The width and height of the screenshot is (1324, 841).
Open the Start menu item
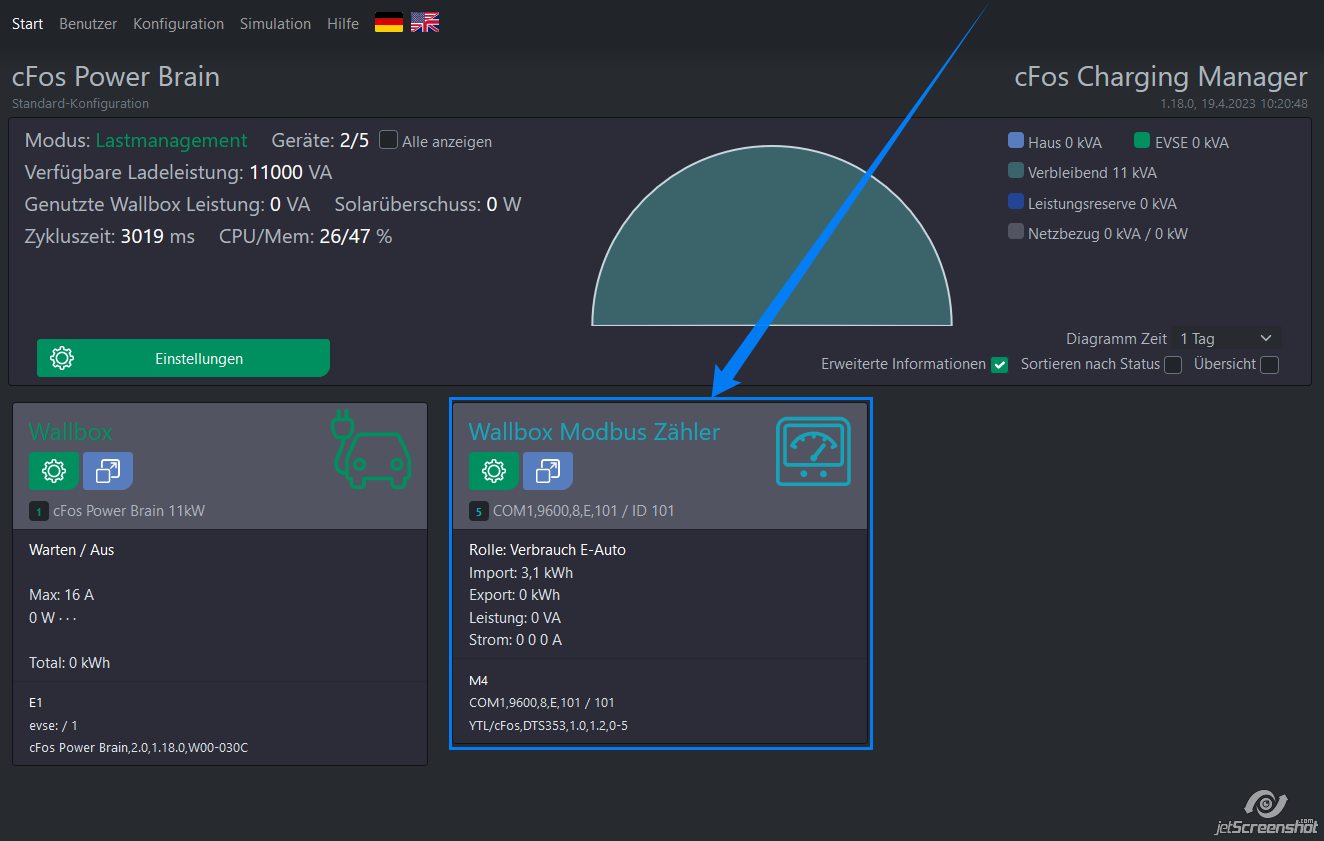pyautogui.click(x=28, y=23)
